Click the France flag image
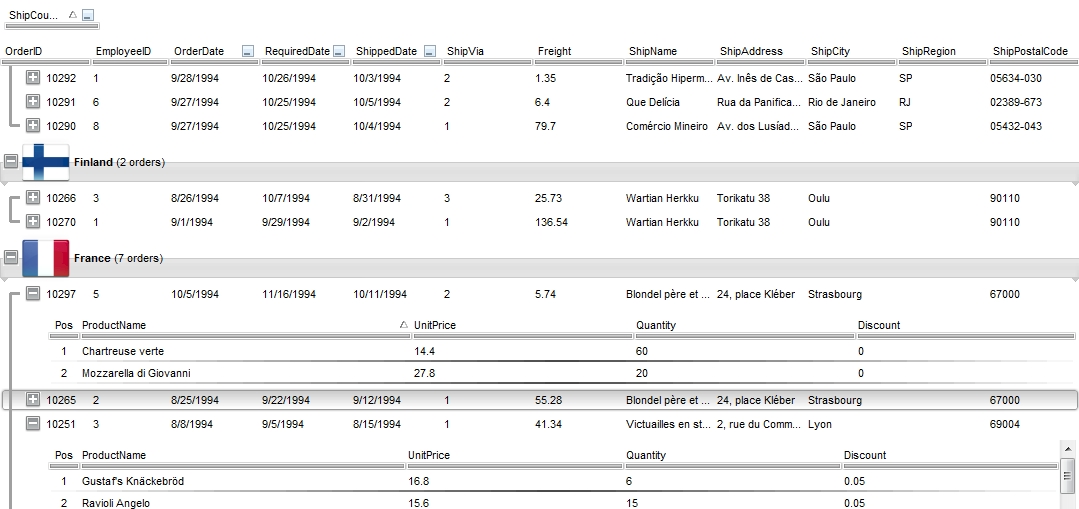 45,258
